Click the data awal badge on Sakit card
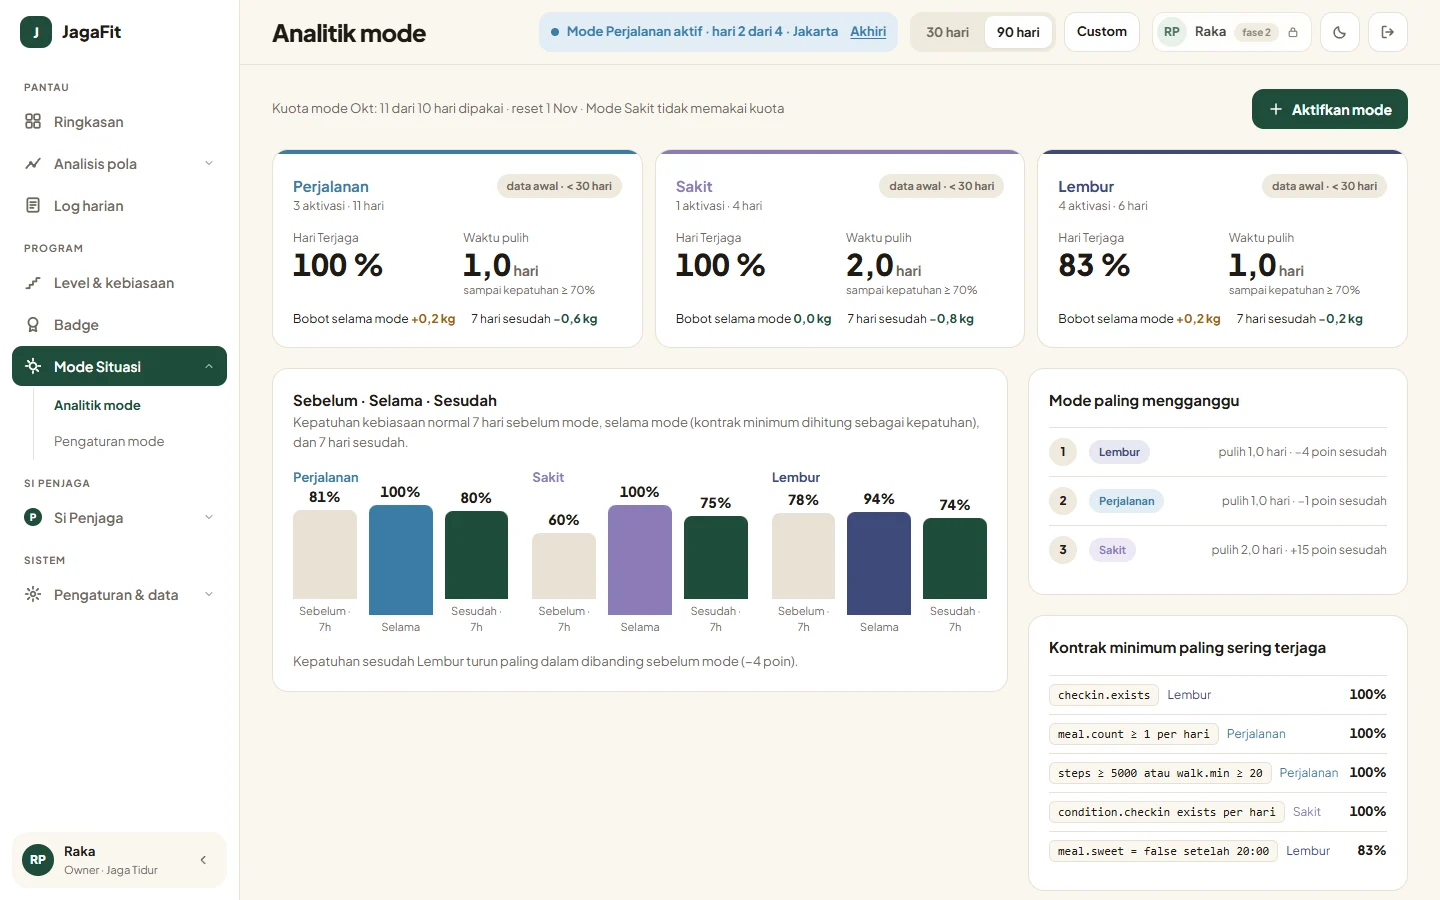The image size is (1440, 900). point(942,186)
